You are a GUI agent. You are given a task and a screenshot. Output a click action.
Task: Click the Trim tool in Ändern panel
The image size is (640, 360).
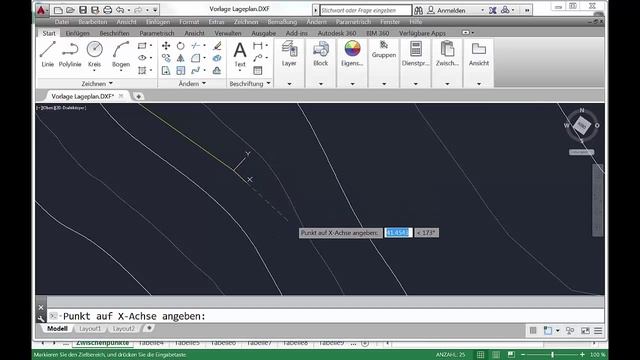(x=196, y=46)
